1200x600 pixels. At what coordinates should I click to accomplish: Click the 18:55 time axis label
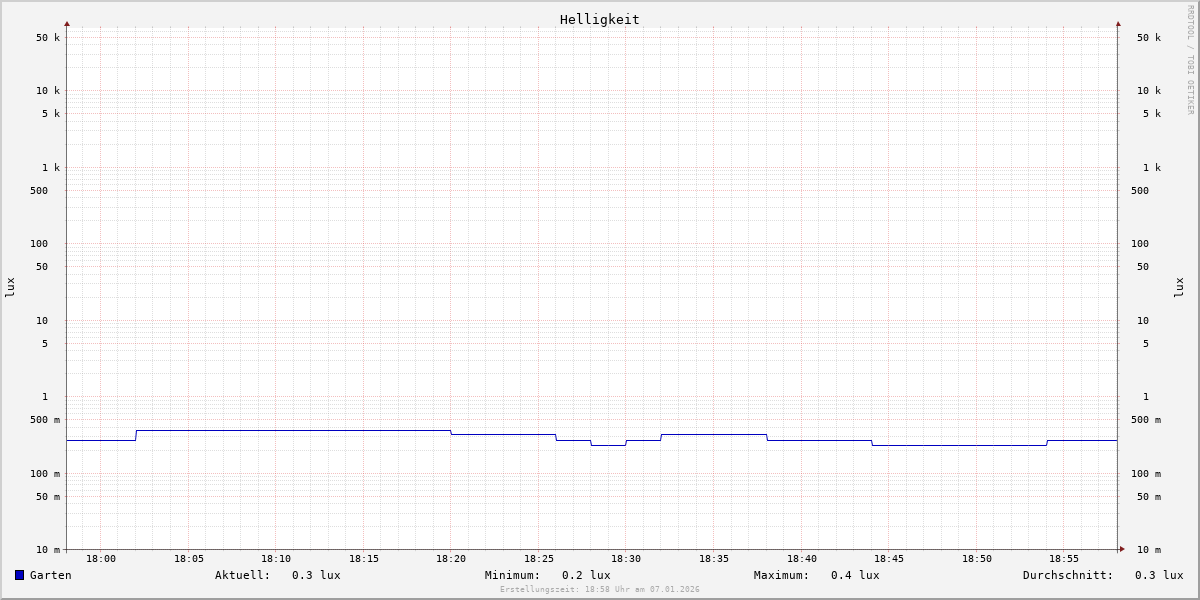[1064, 559]
